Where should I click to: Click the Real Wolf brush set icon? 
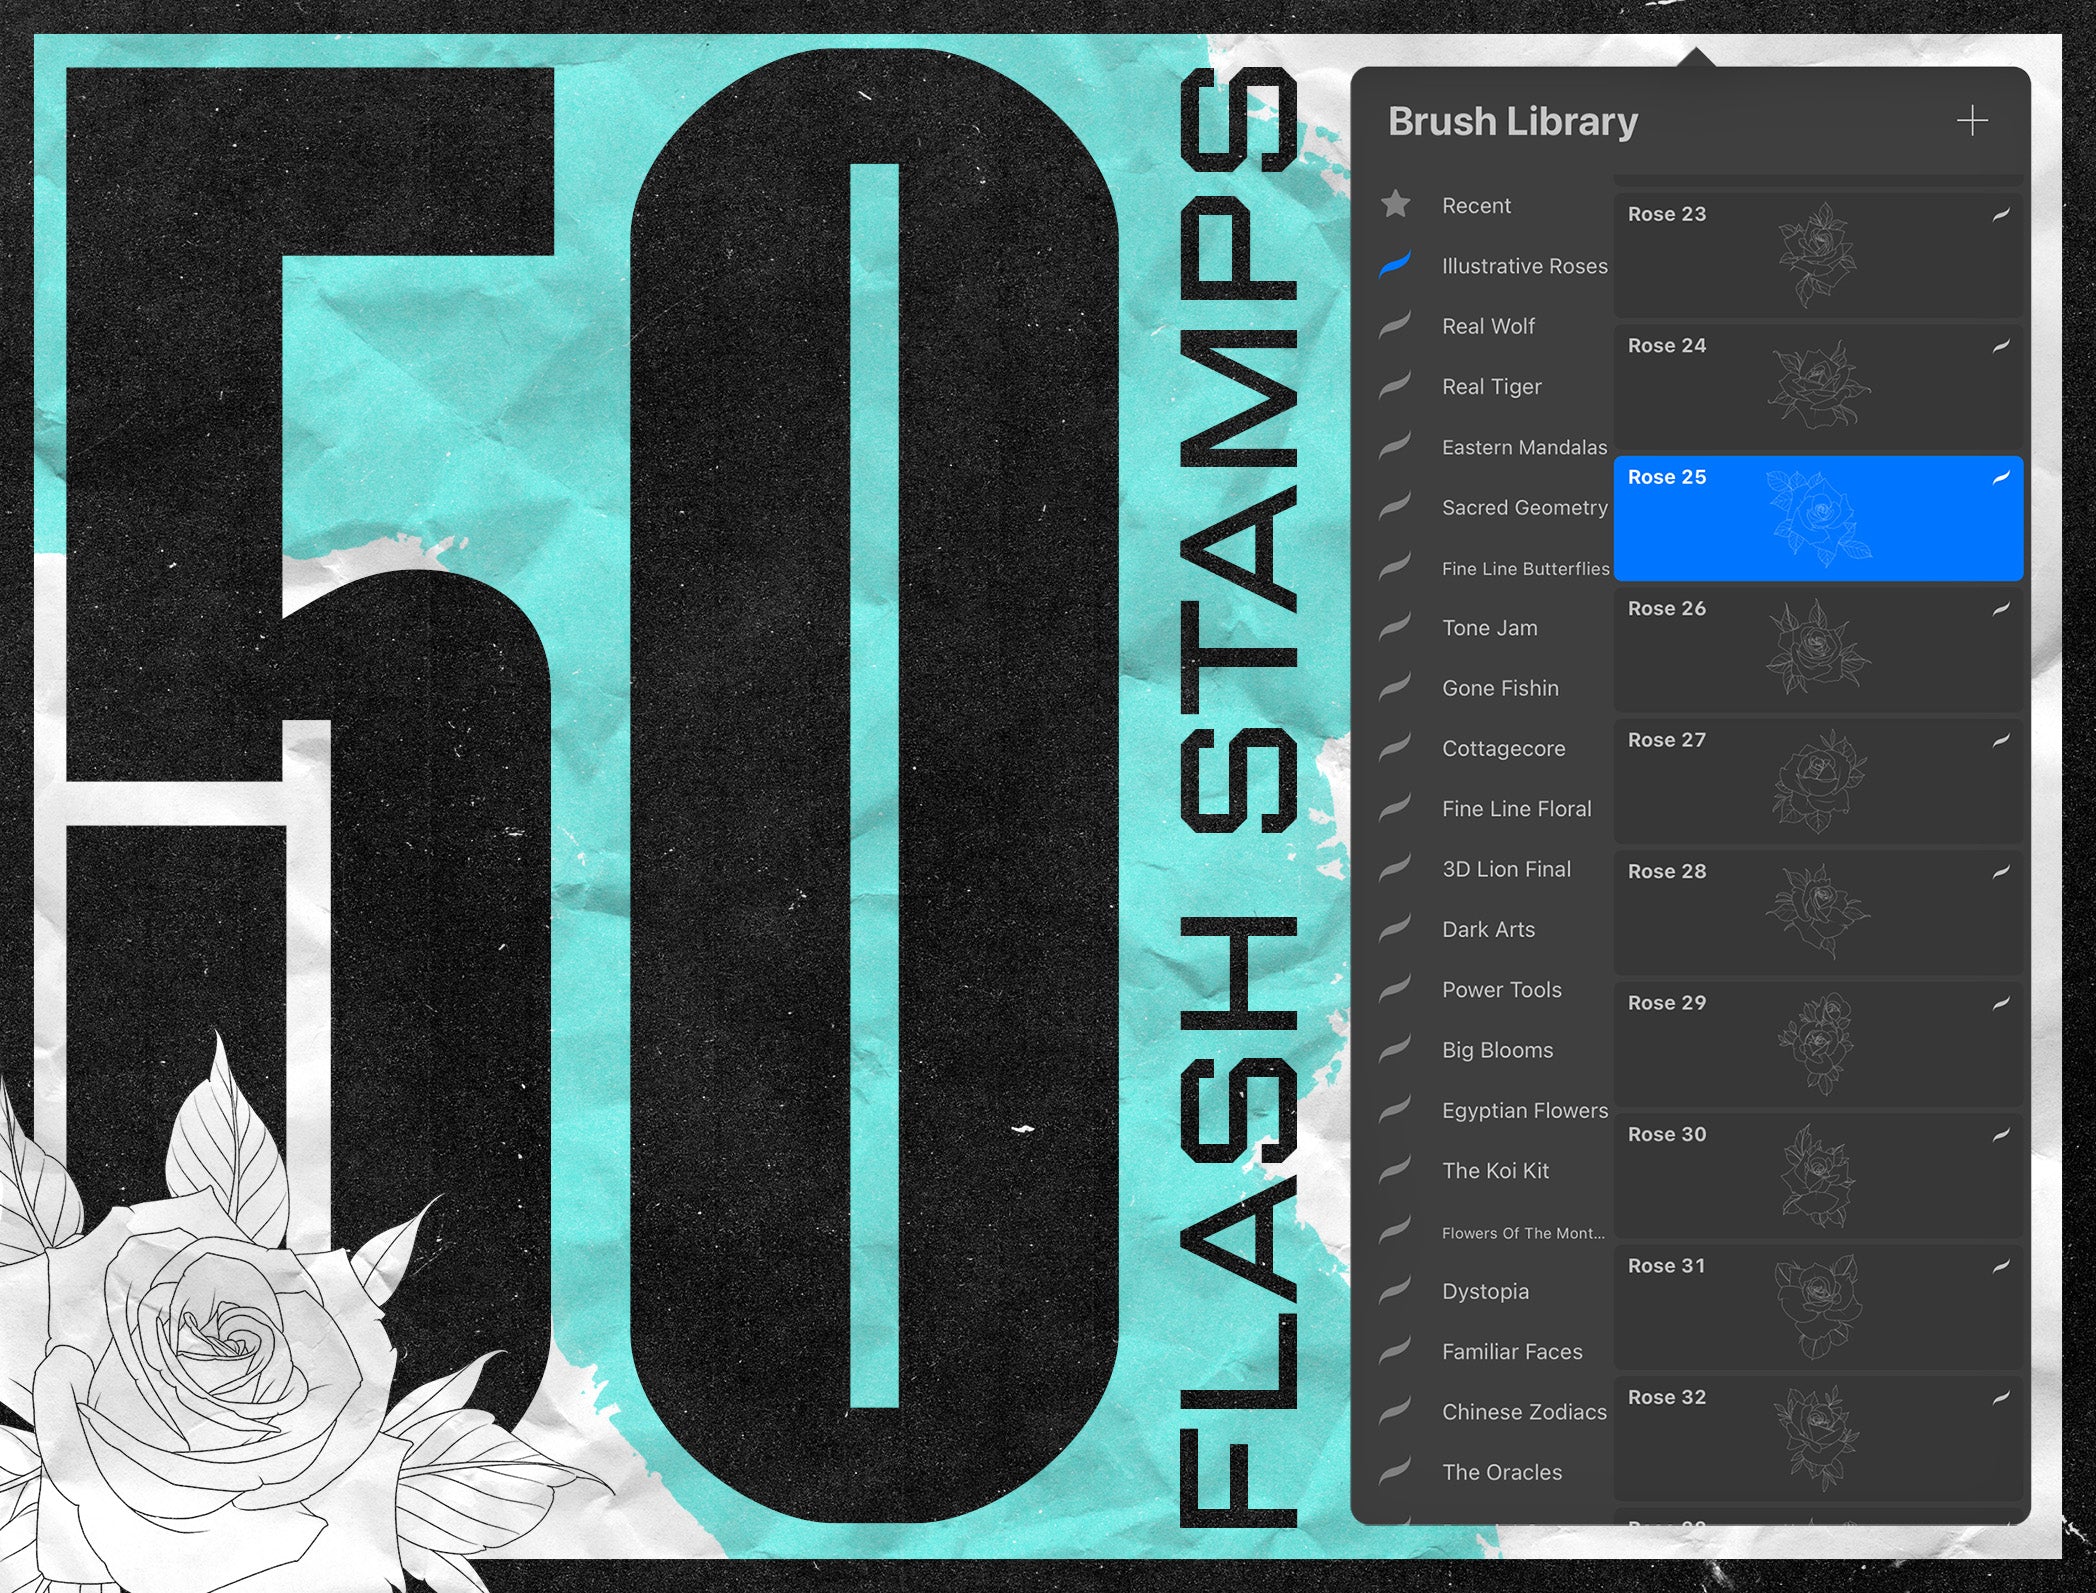[1395, 325]
